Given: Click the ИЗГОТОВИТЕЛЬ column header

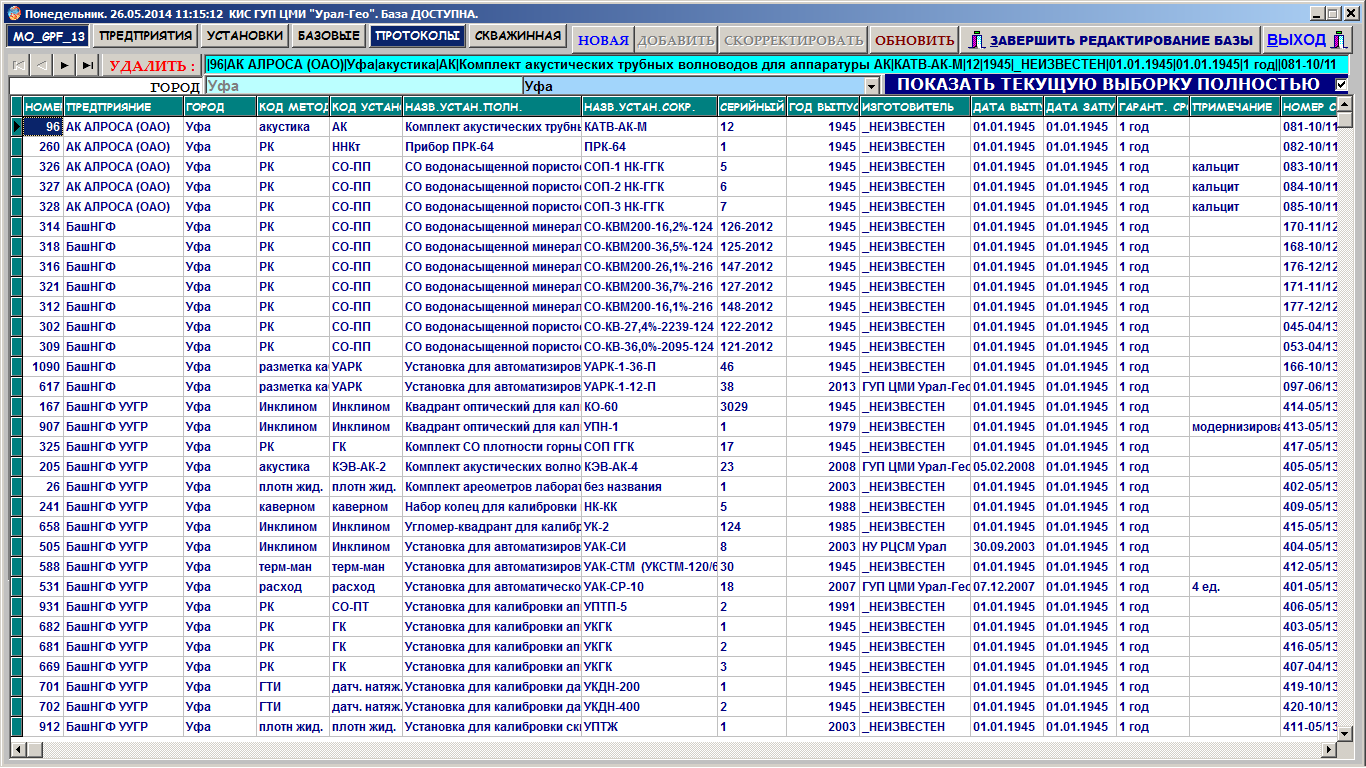Looking at the screenshot, I should pos(914,107).
